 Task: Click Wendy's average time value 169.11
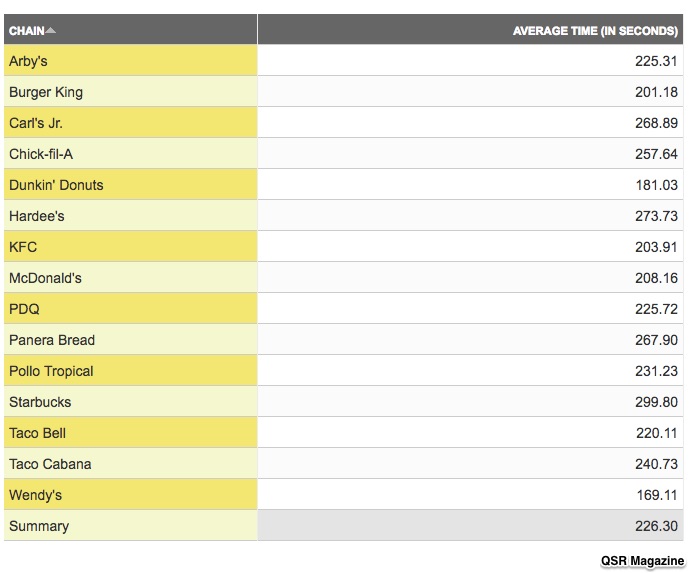click(x=657, y=495)
